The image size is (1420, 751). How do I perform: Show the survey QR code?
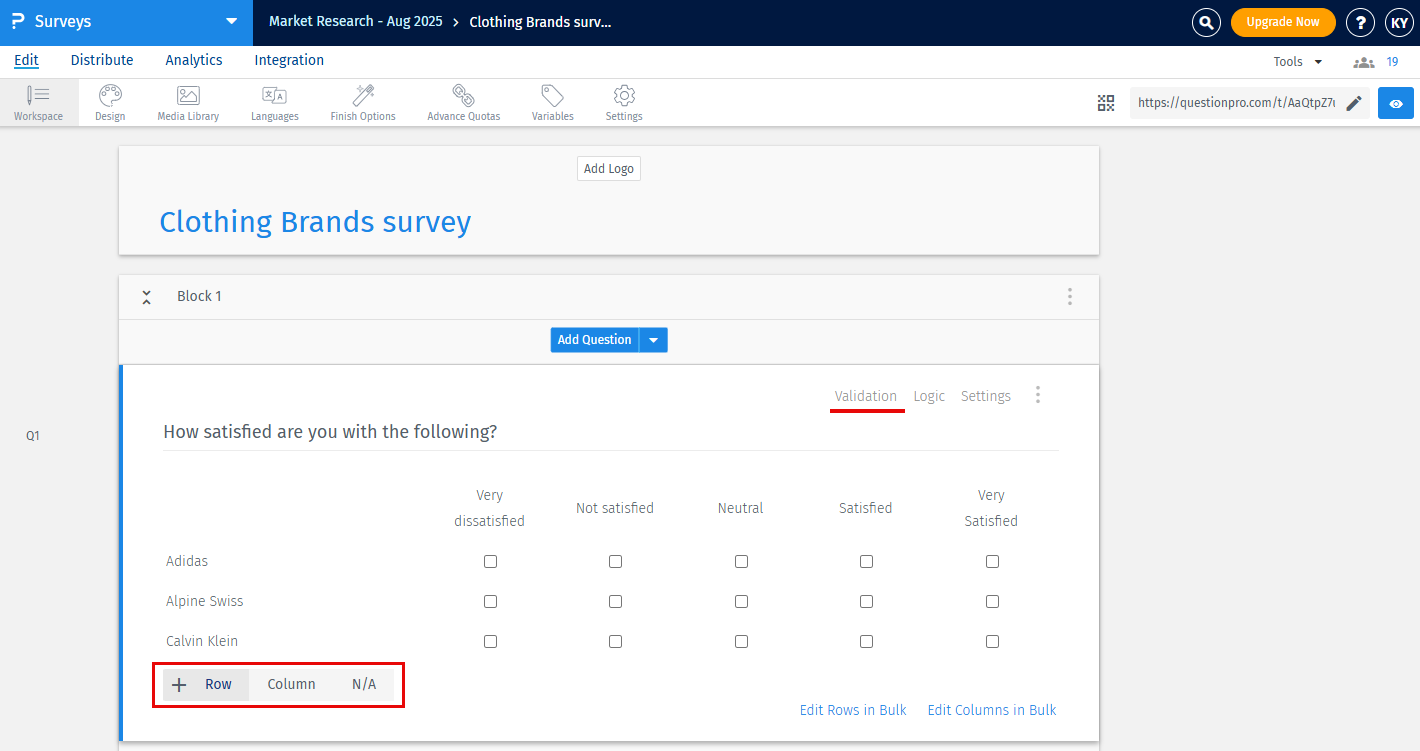(x=1106, y=102)
